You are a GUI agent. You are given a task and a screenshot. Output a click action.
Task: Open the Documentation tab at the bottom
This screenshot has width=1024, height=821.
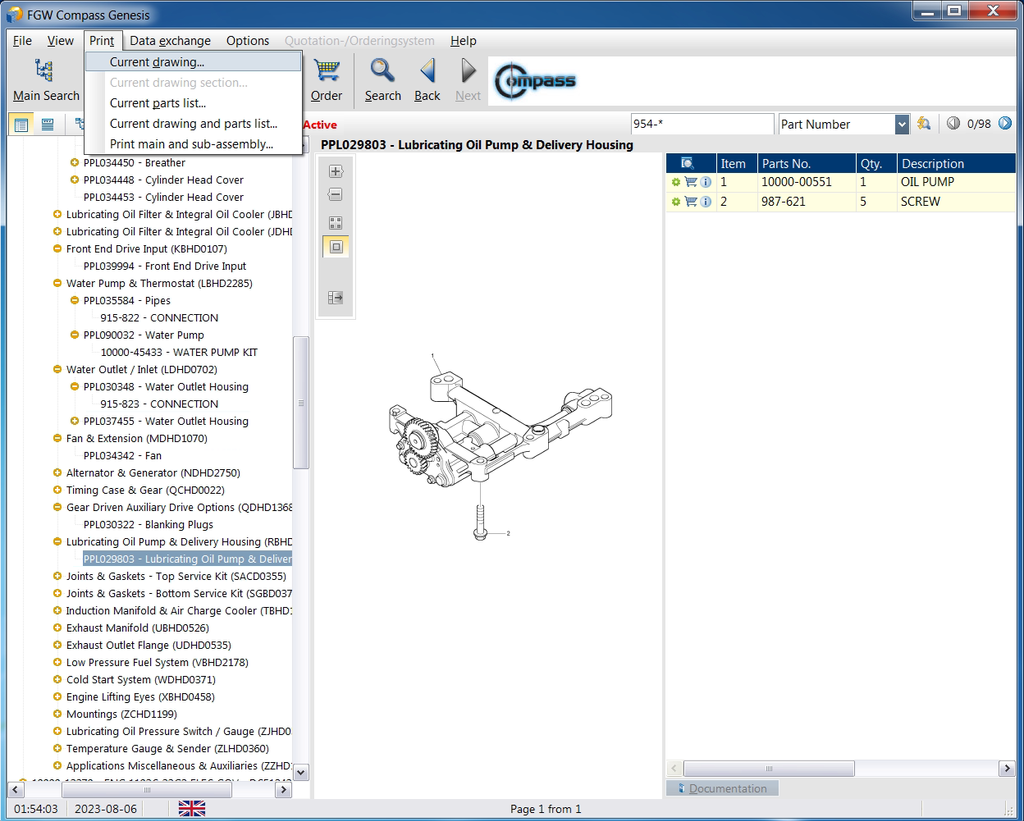721,788
